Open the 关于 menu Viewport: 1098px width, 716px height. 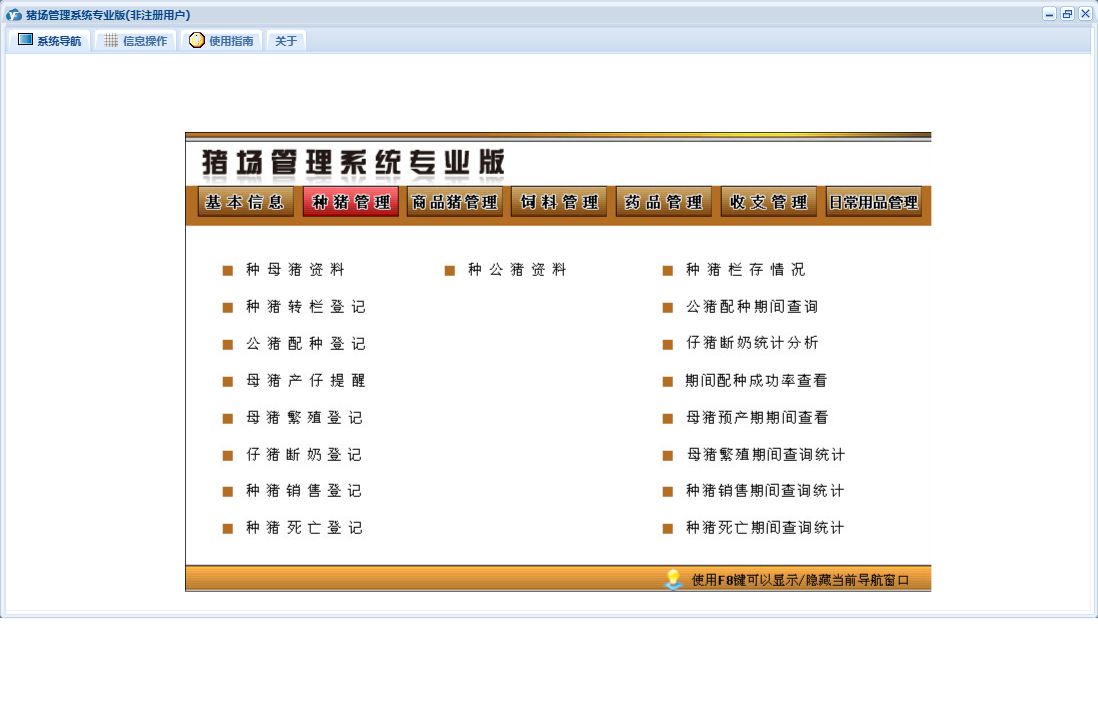pos(286,41)
